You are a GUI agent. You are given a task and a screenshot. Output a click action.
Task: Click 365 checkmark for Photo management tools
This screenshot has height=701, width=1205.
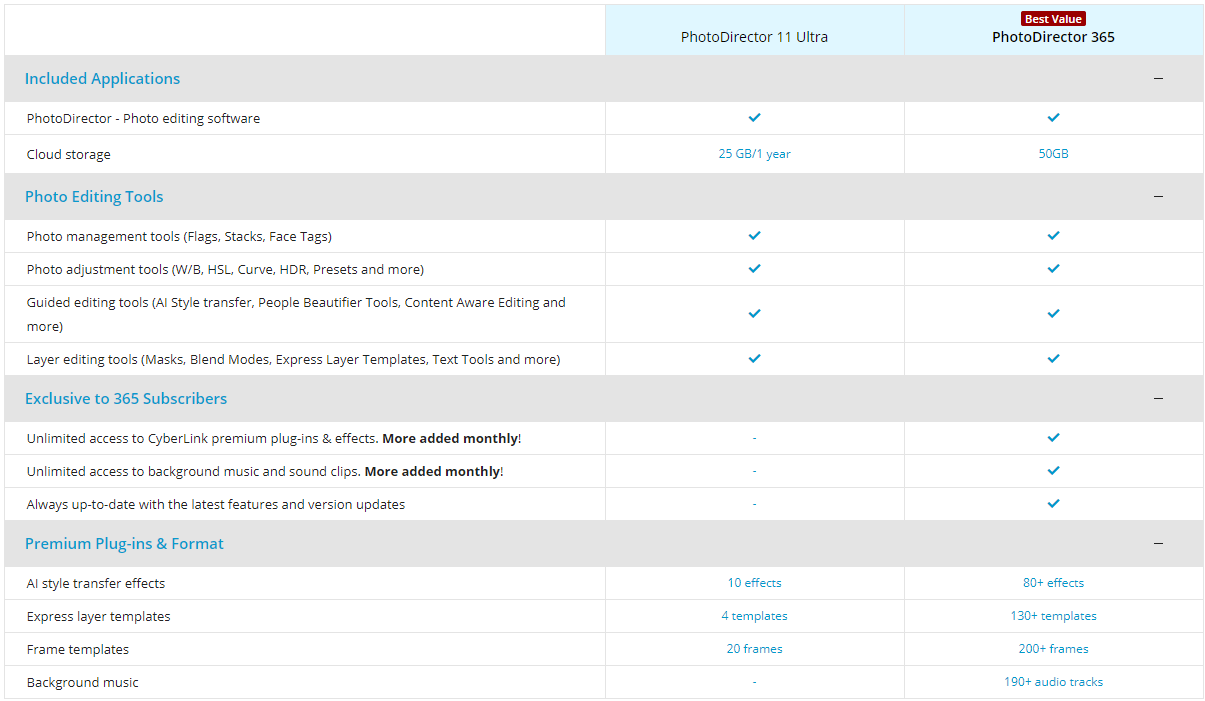click(1053, 235)
